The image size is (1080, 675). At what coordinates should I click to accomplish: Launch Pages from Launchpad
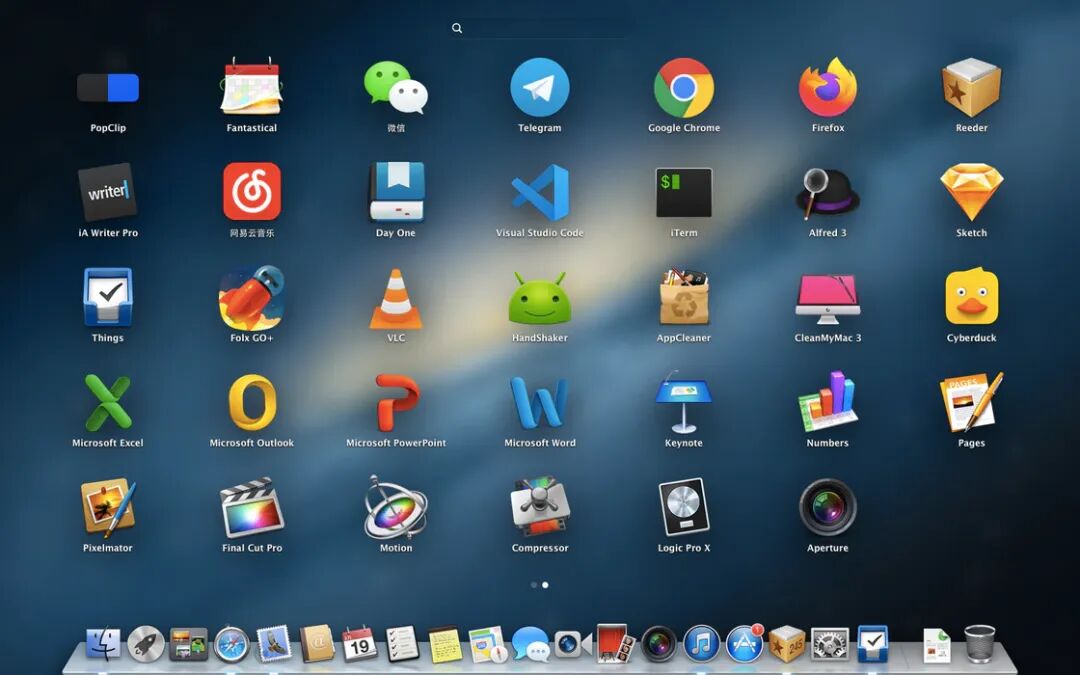[x=972, y=402]
